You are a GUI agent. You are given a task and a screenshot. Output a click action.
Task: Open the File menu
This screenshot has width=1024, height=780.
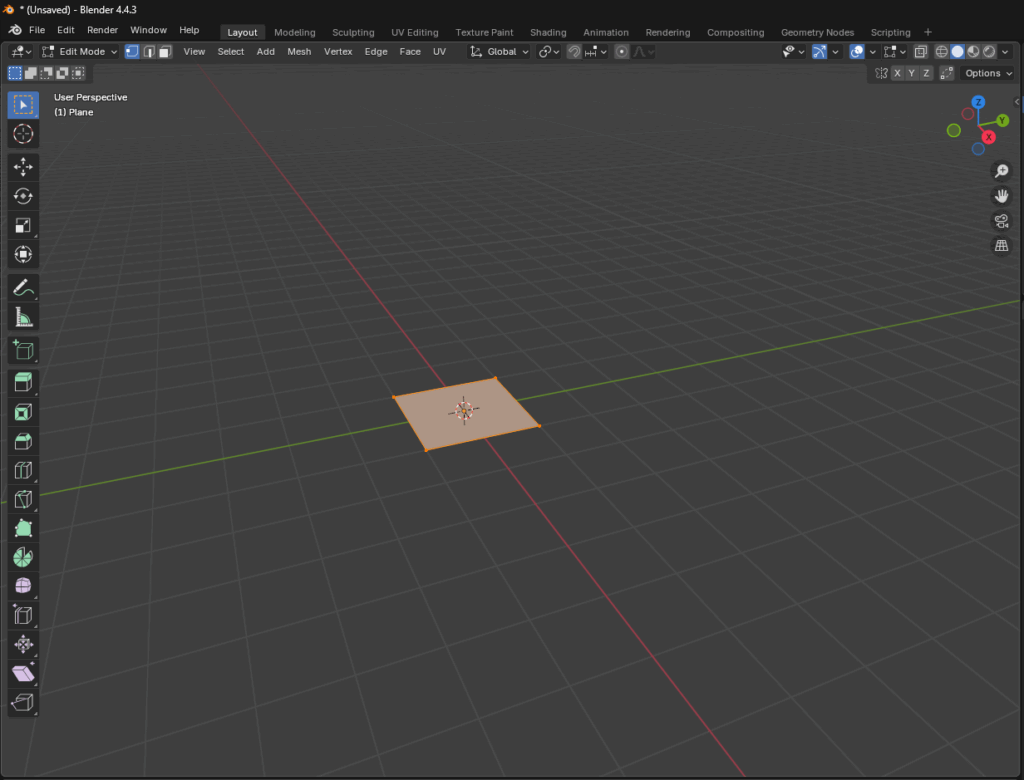(x=37, y=30)
